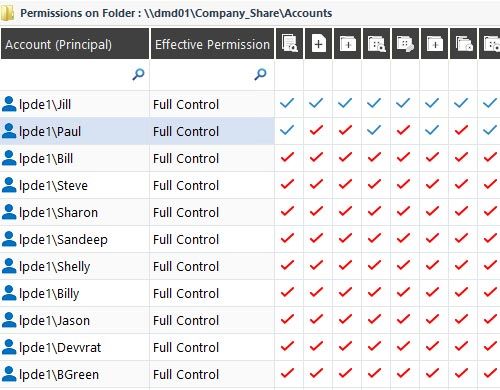Click the magnifier in the Account filter
Screen dimensions: 500x390
pyautogui.click(x=138, y=74)
